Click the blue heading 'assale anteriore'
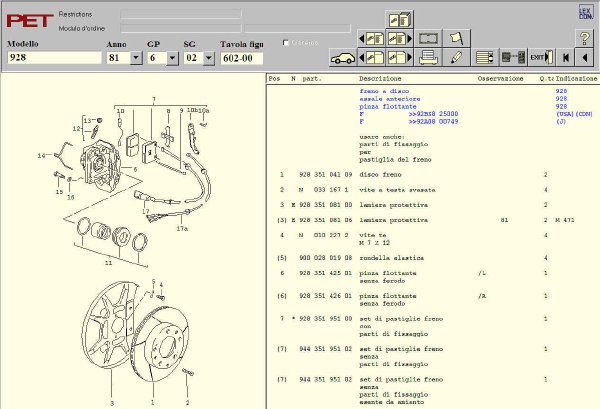This screenshot has height=409, width=600. [390, 99]
